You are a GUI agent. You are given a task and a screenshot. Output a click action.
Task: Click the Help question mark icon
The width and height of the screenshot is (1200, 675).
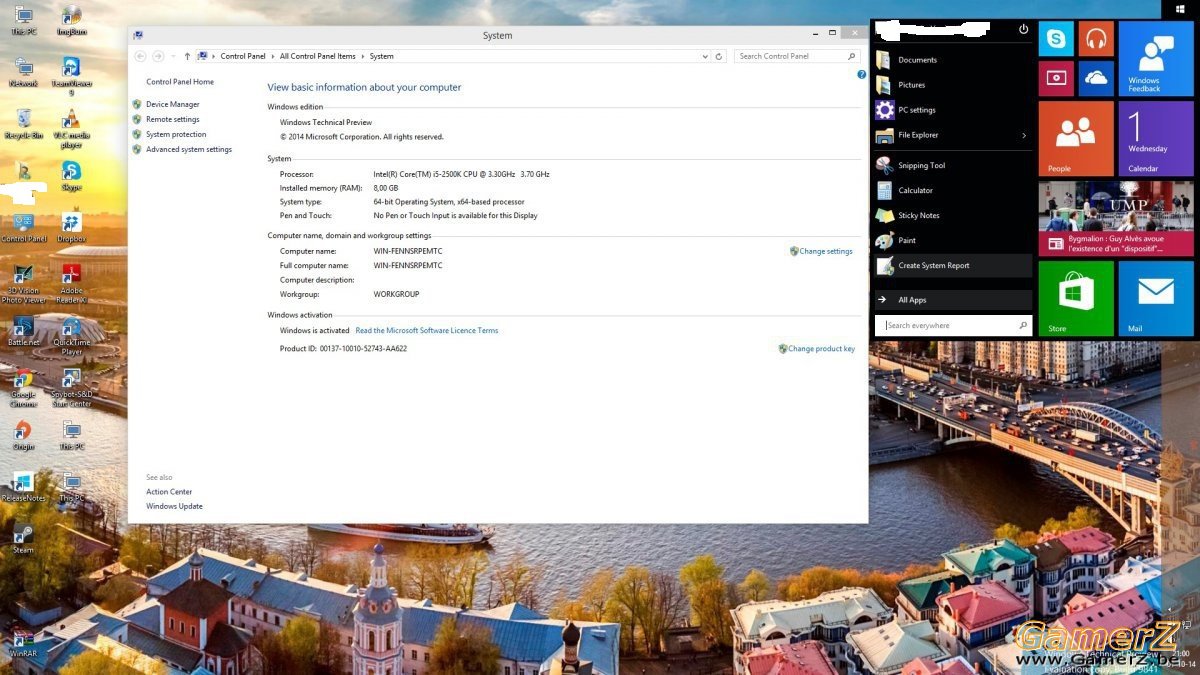tap(861, 74)
